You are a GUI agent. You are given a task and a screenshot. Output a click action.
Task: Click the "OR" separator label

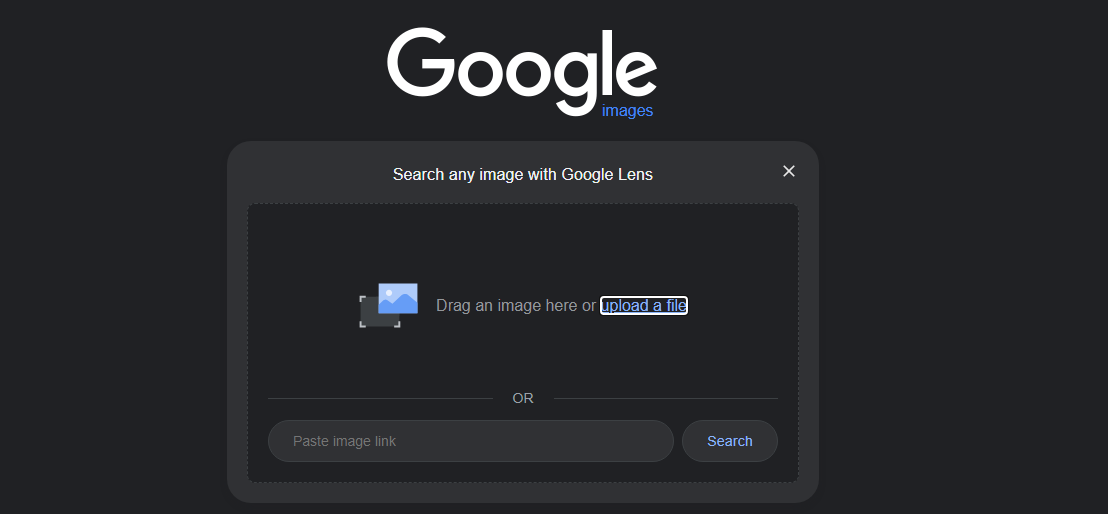coord(523,399)
